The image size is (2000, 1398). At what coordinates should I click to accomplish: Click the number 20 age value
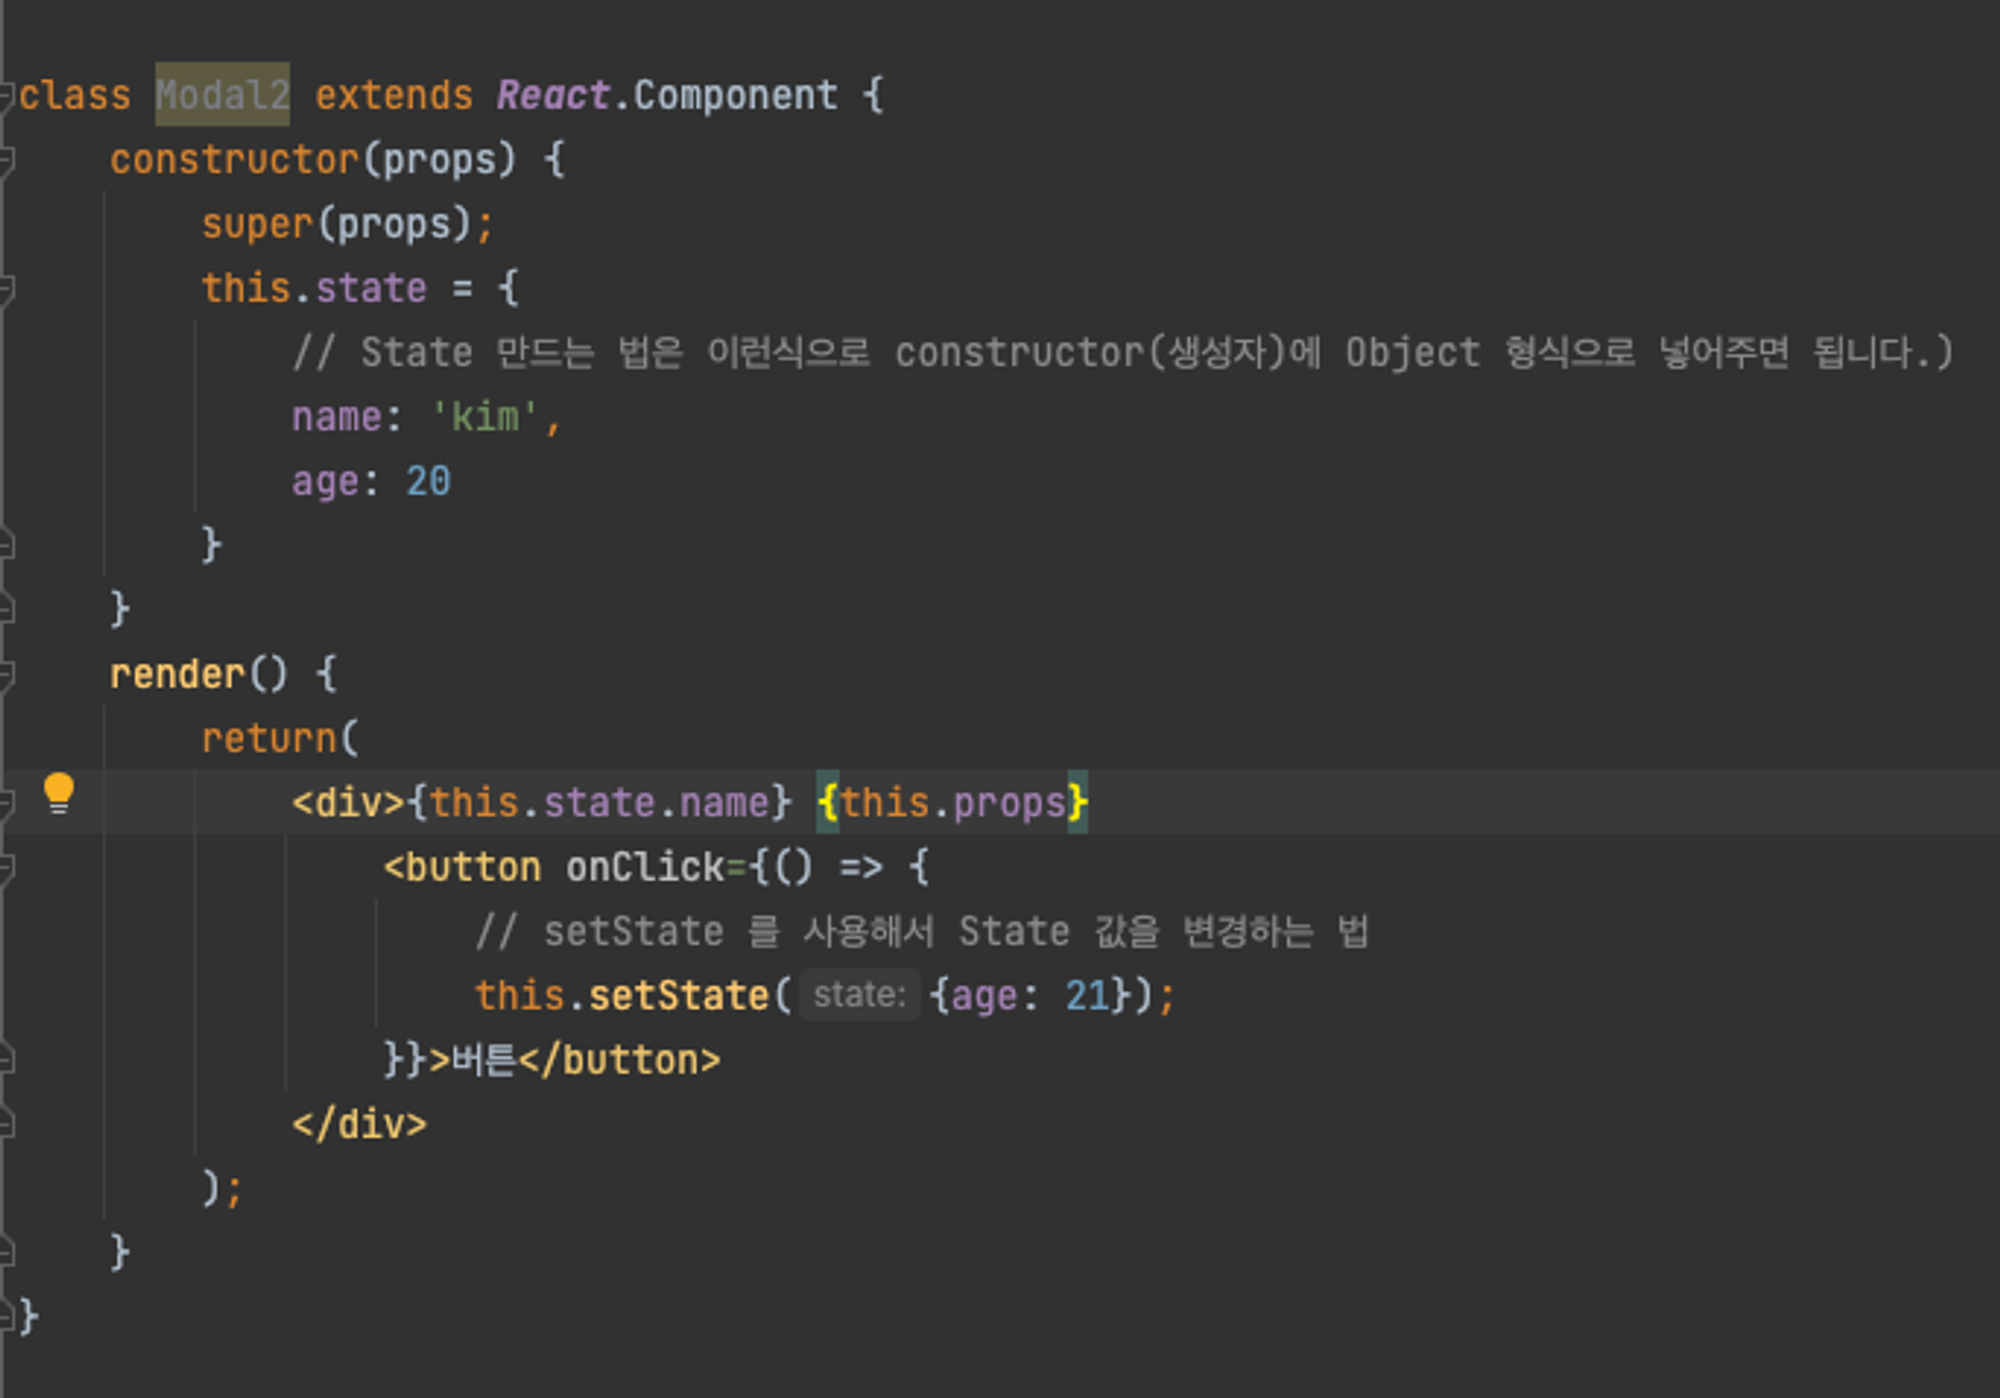click(428, 482)
